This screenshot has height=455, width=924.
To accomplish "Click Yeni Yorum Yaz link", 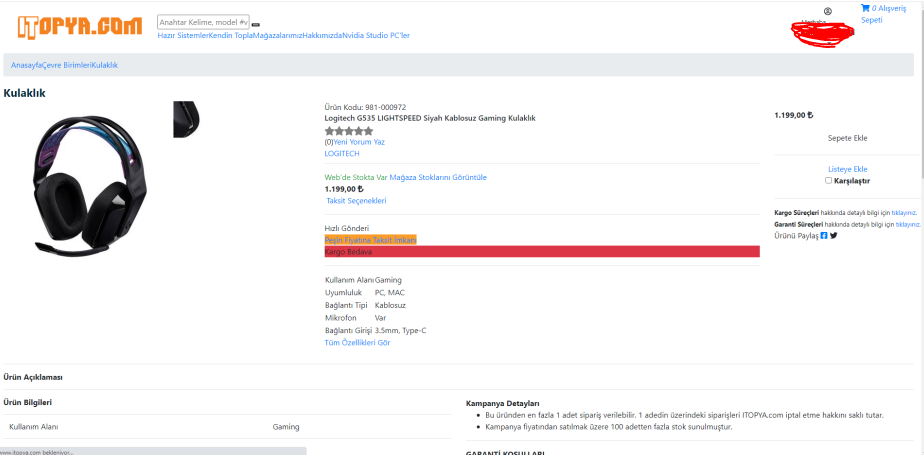I will coord(359,142).
